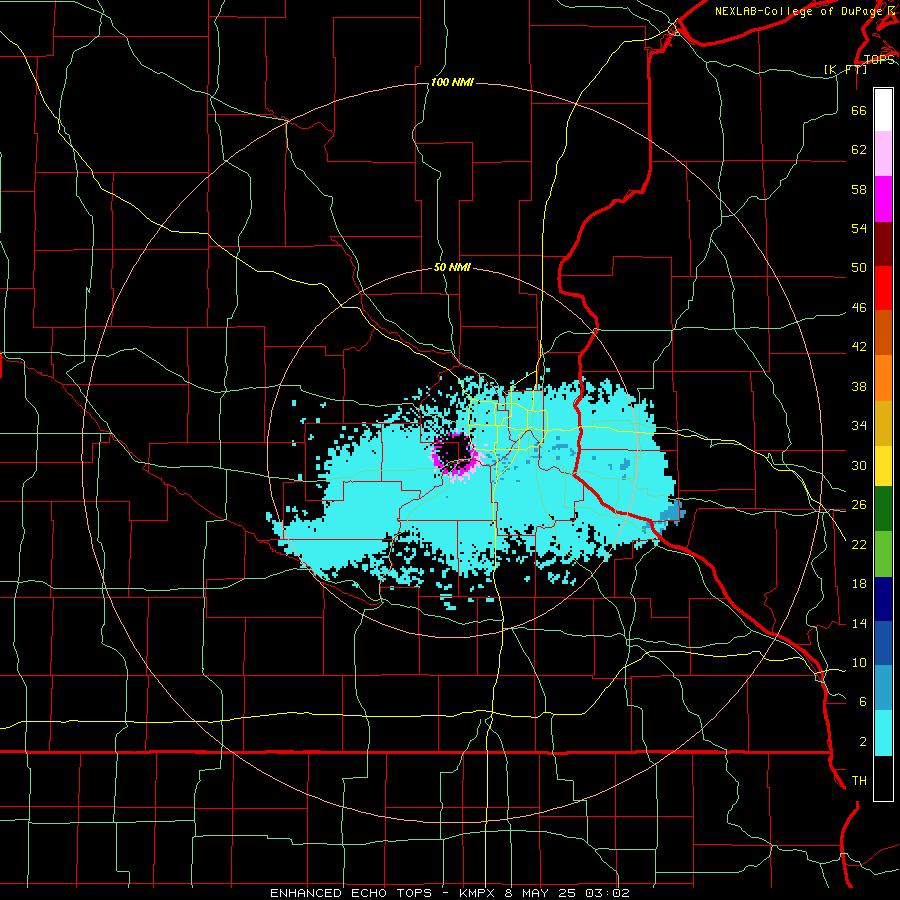Click the white color swatch above 66 kft
Image resolution: width=900 pixels, height=900 pixels.
[x=883, y=110]
